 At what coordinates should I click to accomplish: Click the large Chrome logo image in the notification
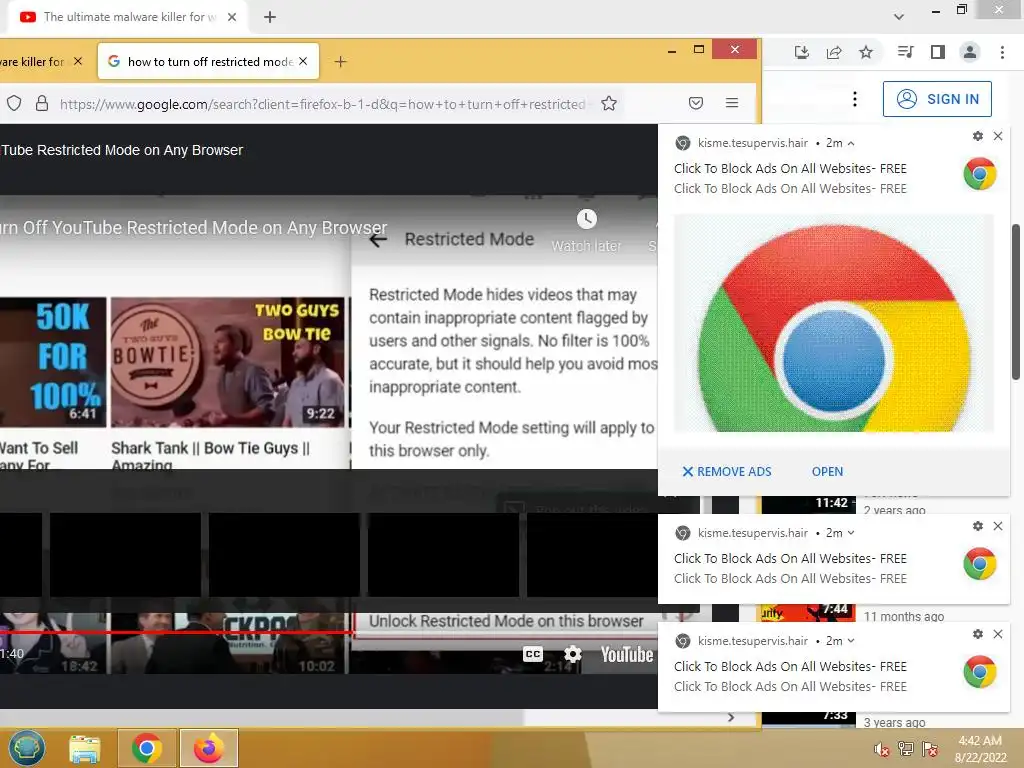834,323
